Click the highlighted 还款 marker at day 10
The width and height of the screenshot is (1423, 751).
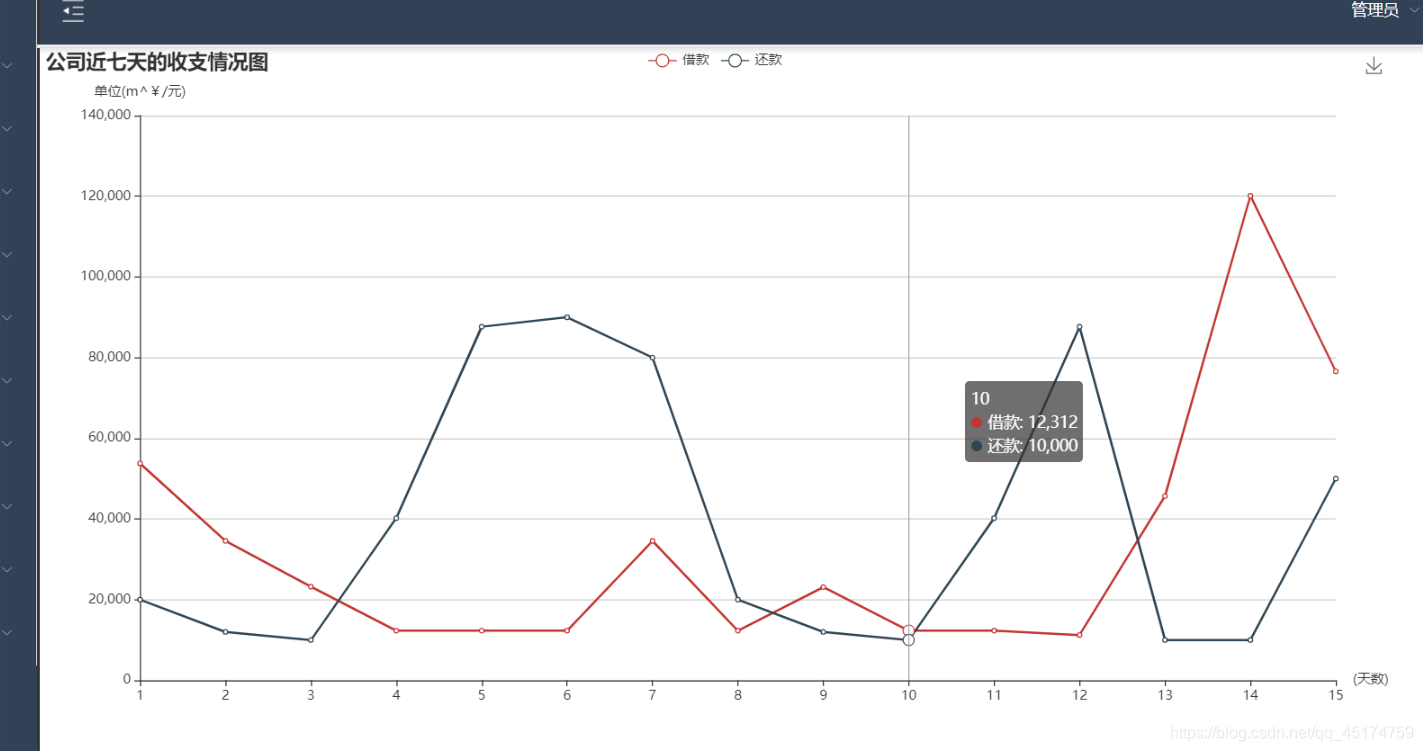(908, 640)
